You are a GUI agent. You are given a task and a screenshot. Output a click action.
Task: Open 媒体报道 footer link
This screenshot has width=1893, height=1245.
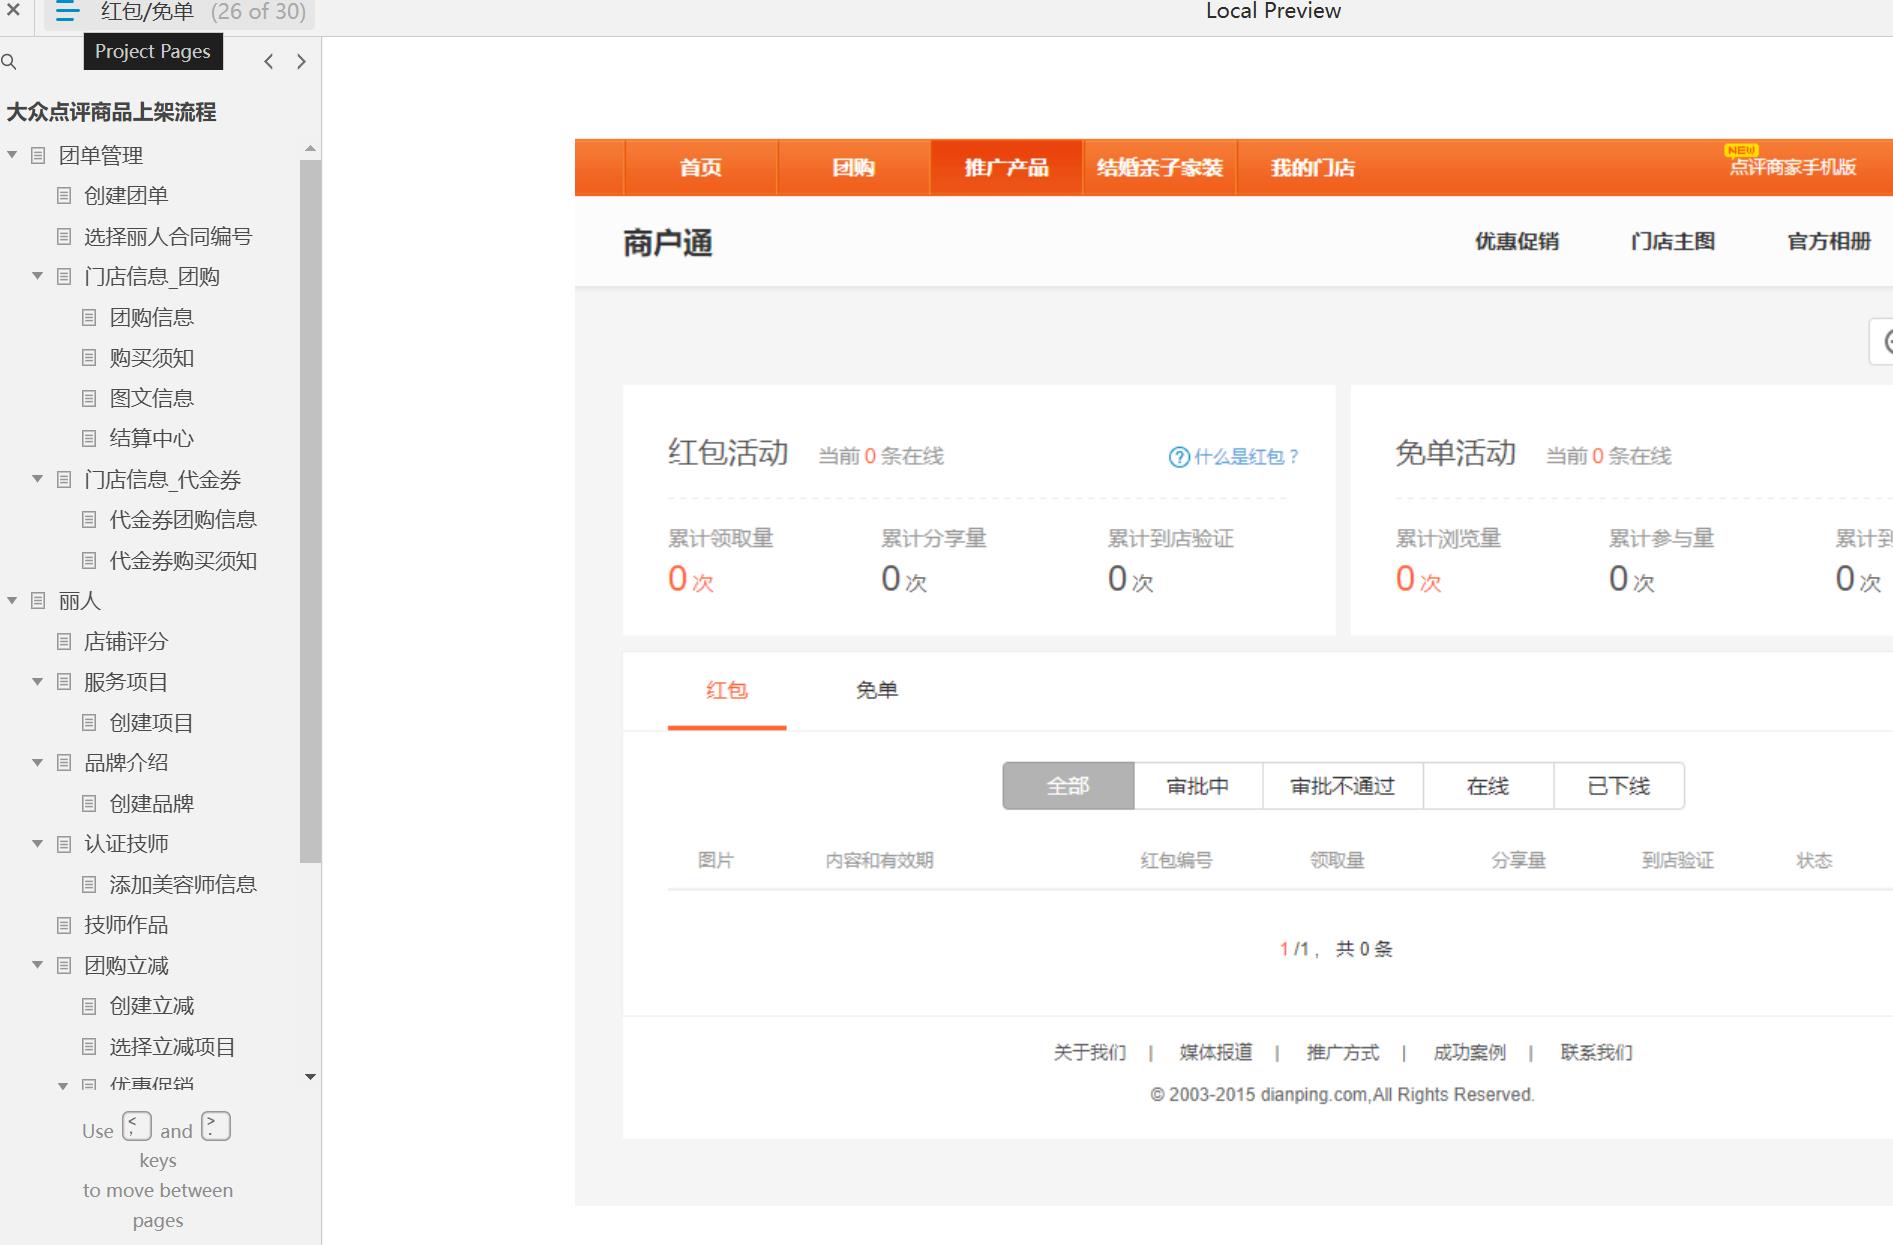tap(1216, 1052)
